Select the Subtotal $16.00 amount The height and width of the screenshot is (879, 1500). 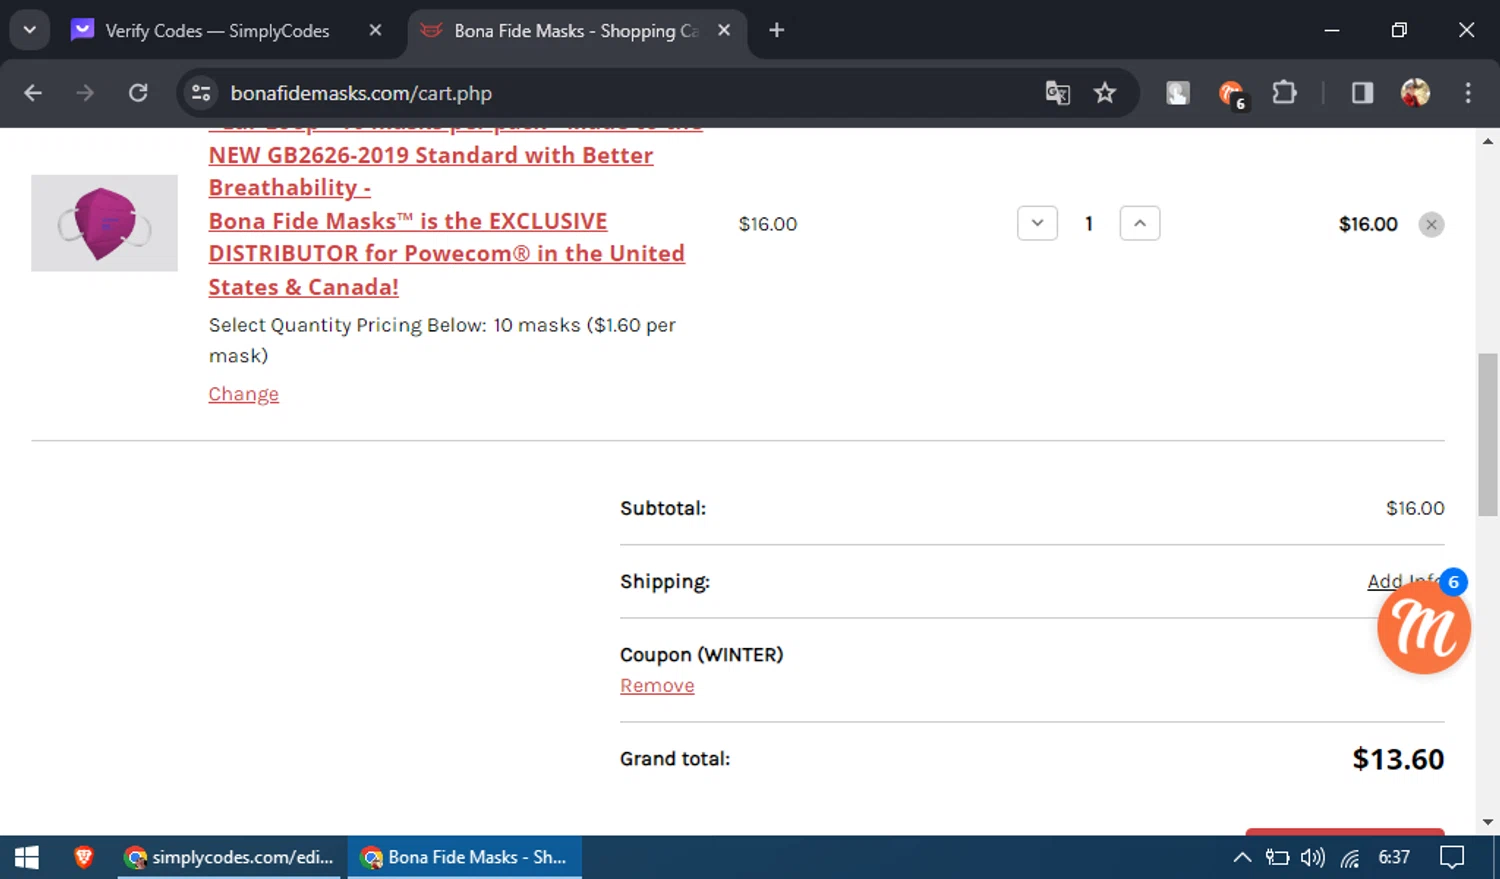coord(1415,508)
